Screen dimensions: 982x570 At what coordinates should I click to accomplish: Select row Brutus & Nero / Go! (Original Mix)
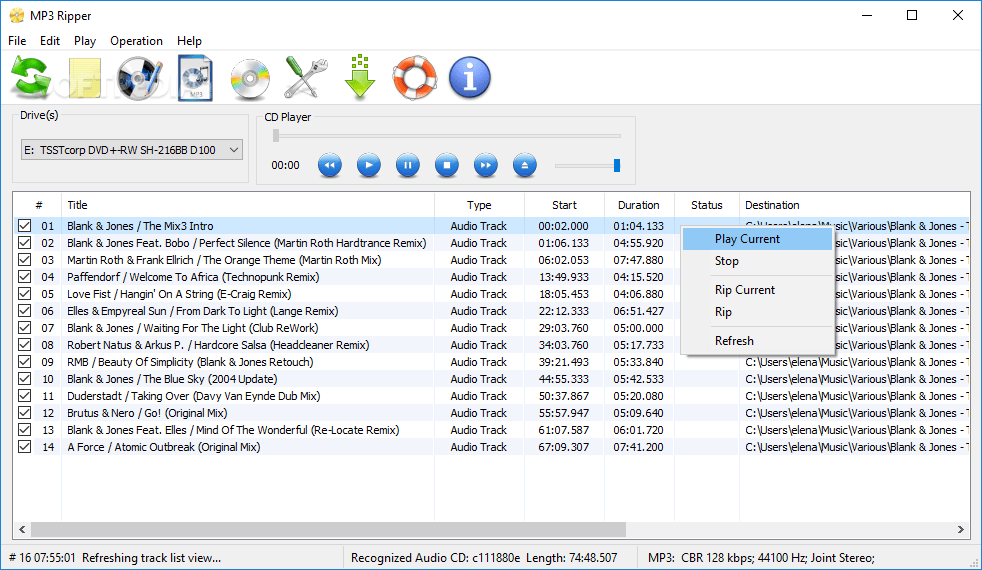tap(492, 413)
